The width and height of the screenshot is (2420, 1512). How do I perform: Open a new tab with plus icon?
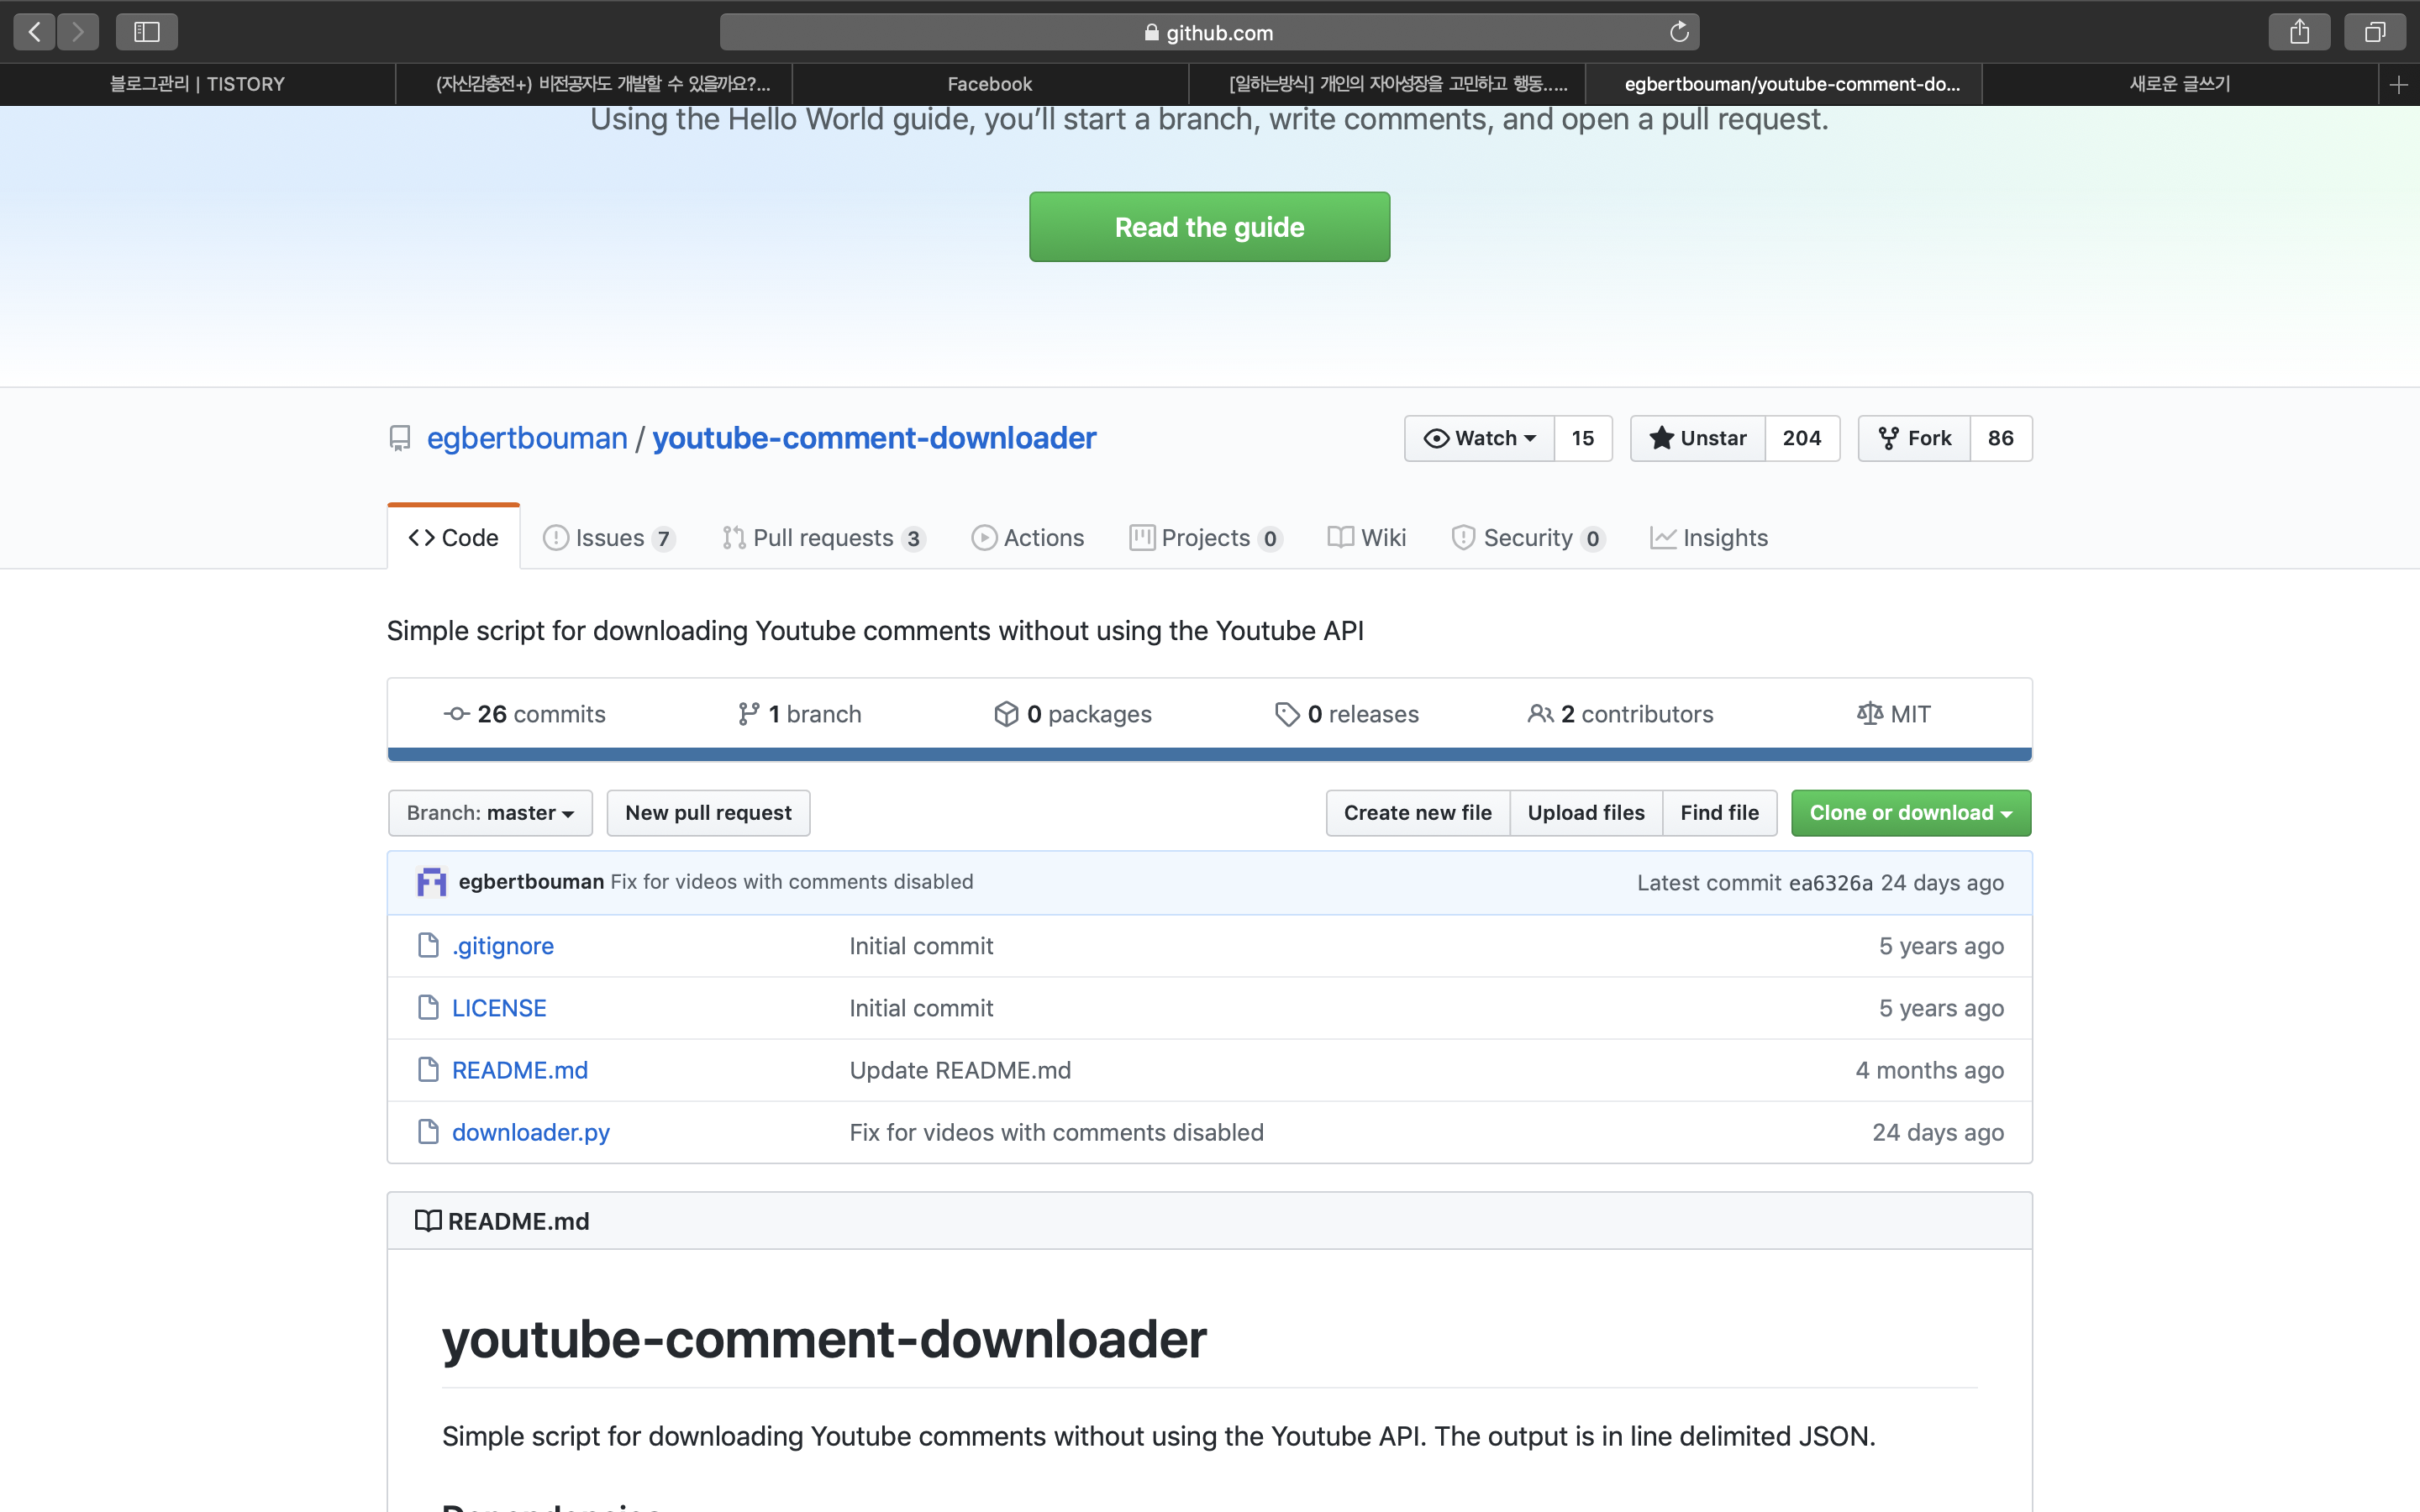click(2398, 85)
